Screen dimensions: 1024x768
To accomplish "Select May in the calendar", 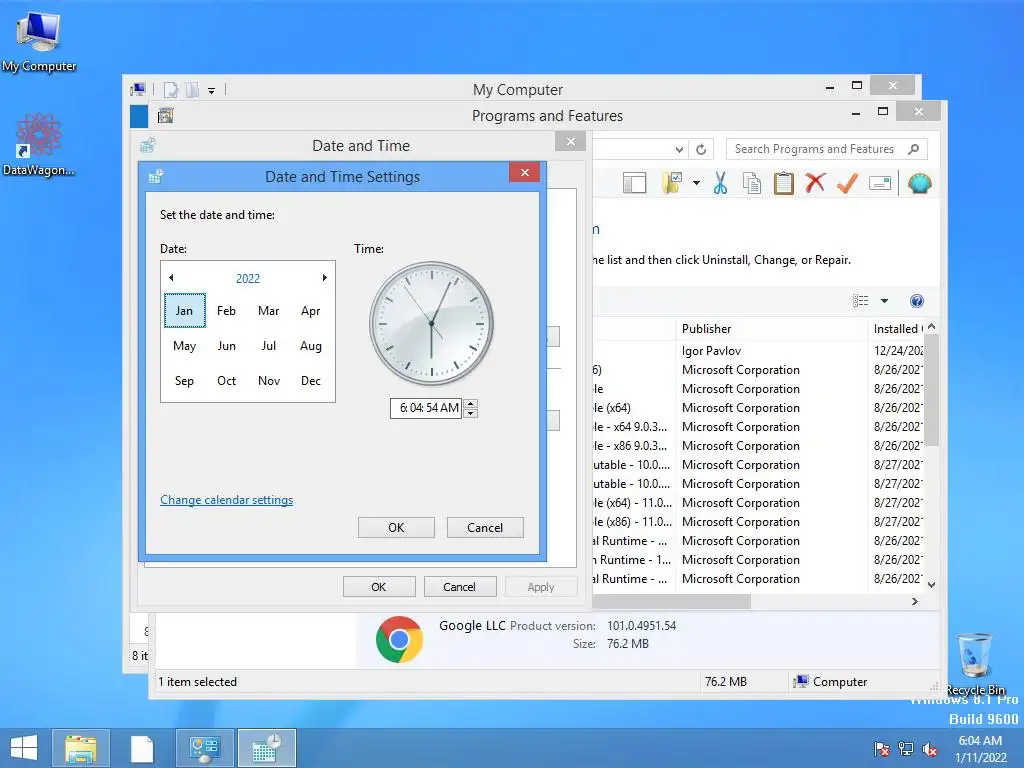I will click(184, 345).
